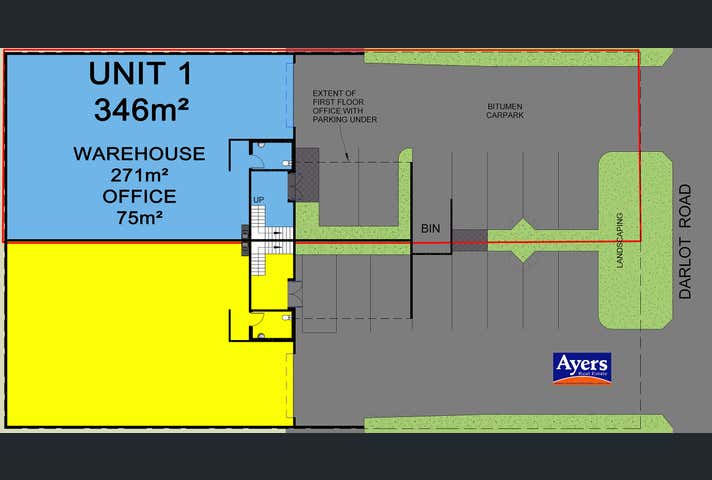Click the 'UP' stair label
This screenshot has height=480, width=712.
click(x=258, y=200)
